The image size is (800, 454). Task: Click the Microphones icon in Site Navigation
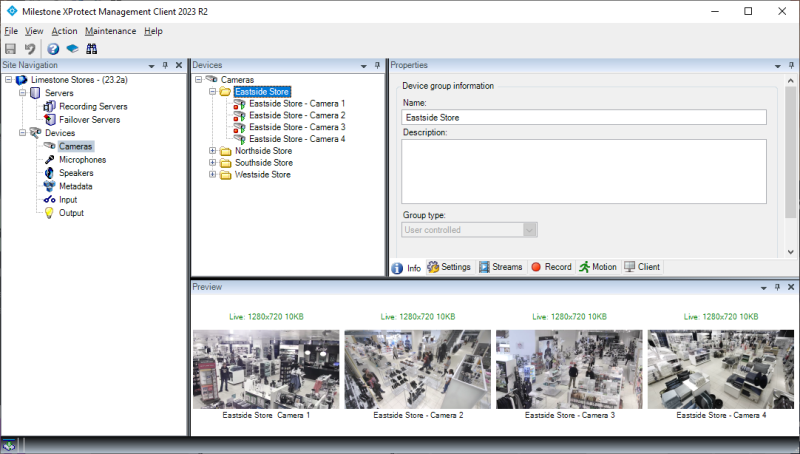coord(49,160)
